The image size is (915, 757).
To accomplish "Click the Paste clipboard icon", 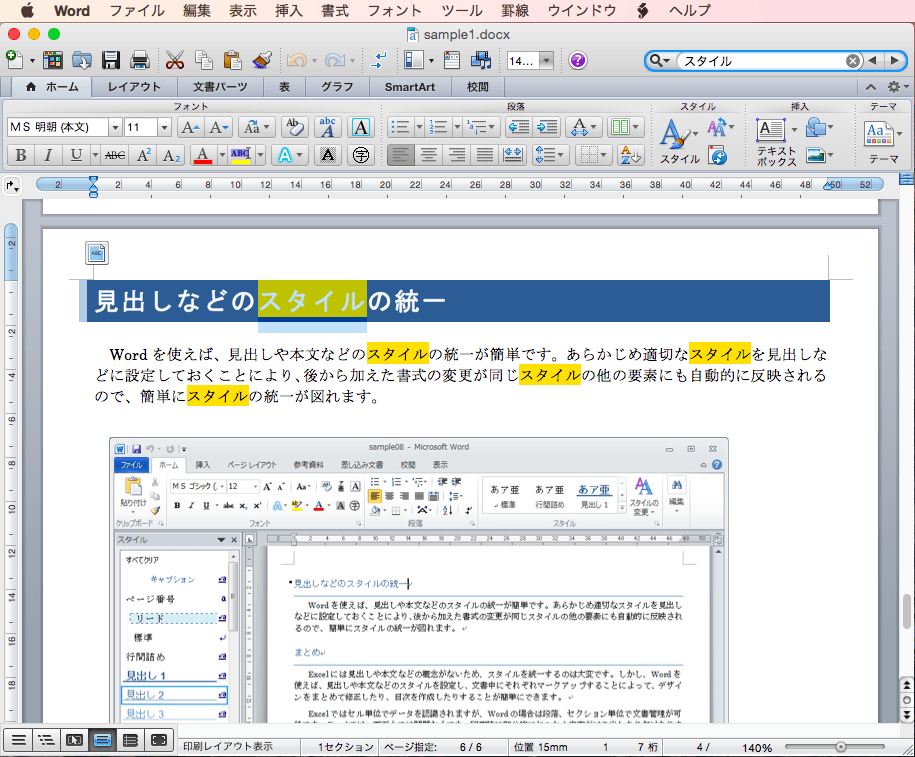I will click(232, 60).
